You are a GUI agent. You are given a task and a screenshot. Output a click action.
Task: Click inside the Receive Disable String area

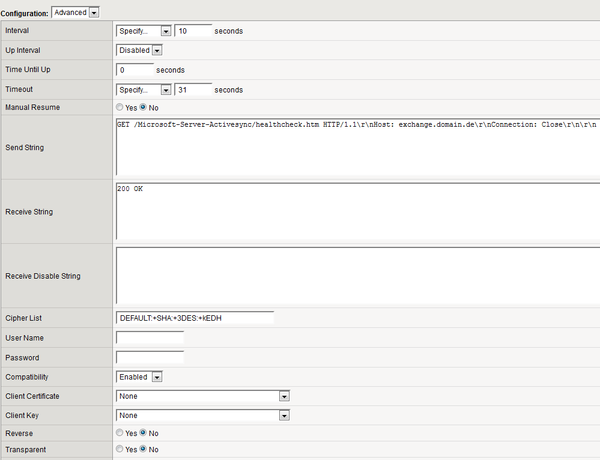click(358, 276)
